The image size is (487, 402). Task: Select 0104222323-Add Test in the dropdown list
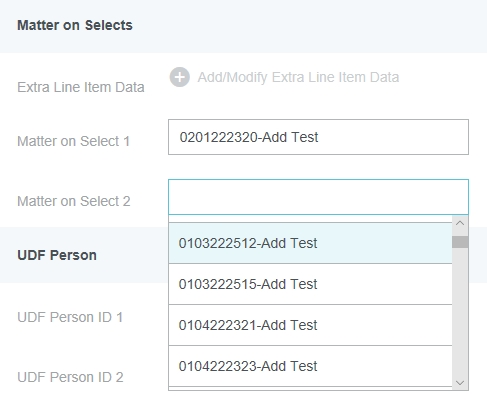[x=310, y=366]
